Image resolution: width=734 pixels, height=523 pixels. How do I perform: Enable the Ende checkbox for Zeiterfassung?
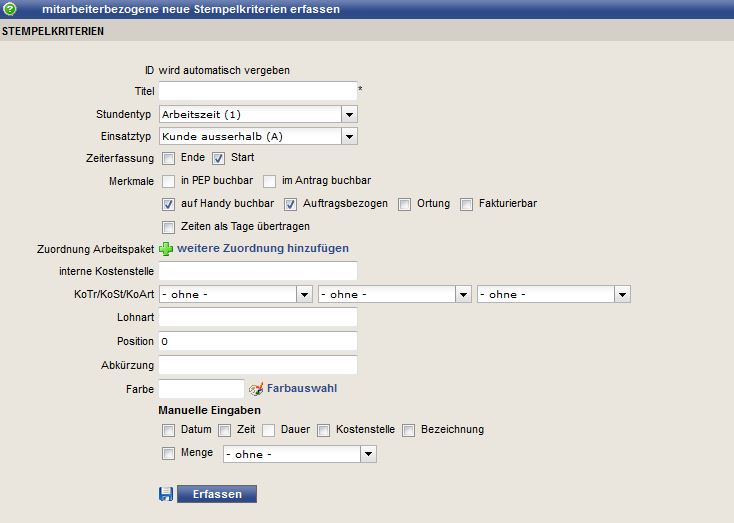(x=169, y=158)
